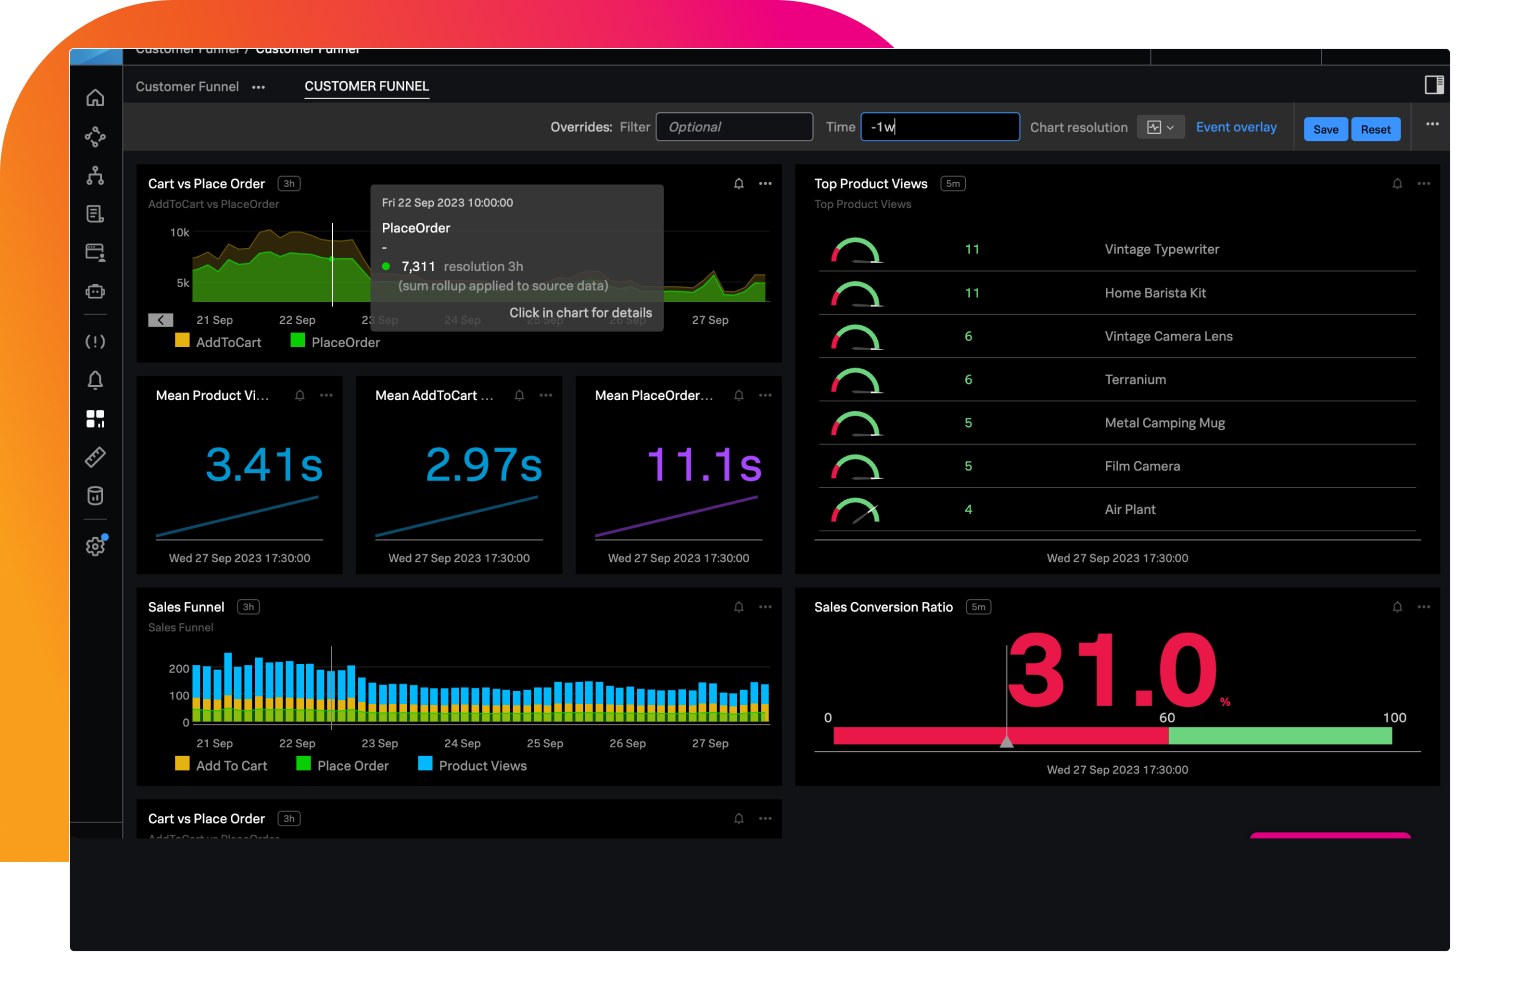The image size is (1520, 1000).
Task: Click inside the Time override input field
Action: coord(940,127)
